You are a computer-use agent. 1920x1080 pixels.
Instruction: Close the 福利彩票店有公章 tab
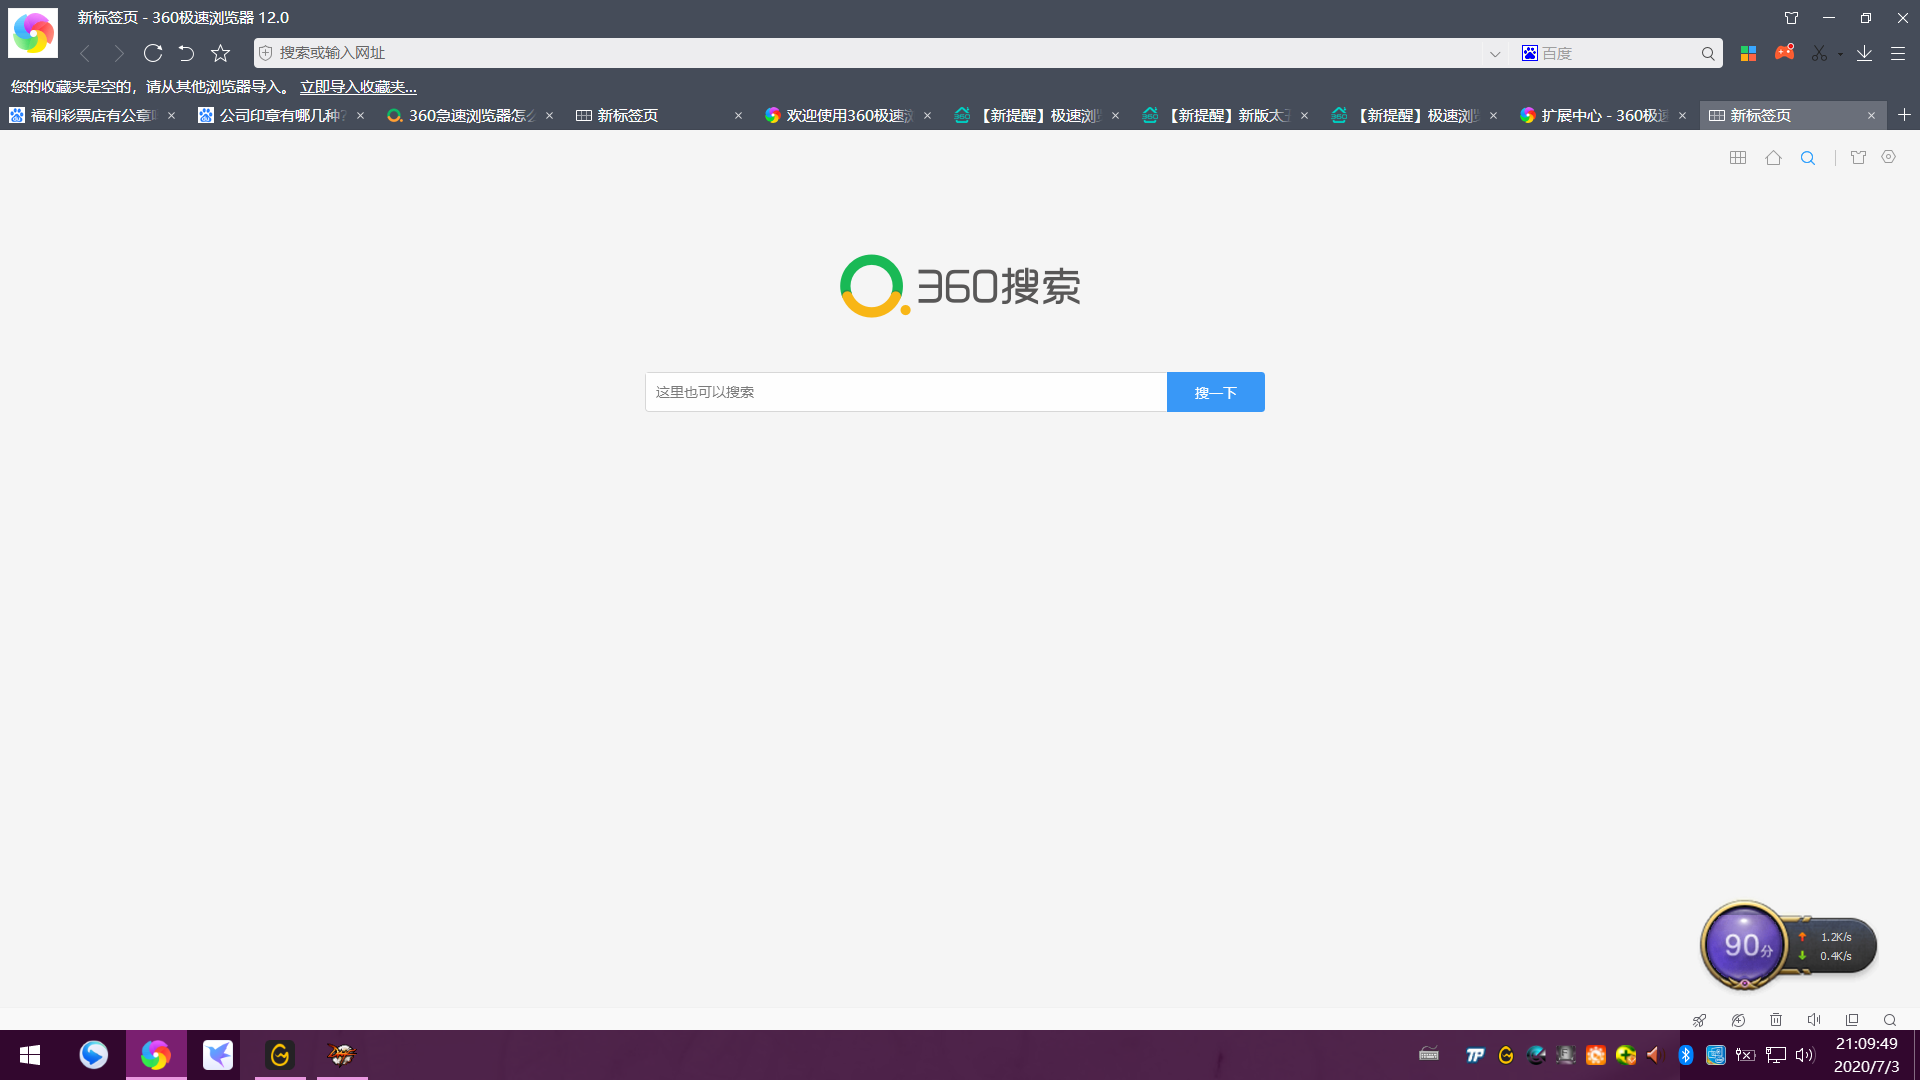(172, 116)
